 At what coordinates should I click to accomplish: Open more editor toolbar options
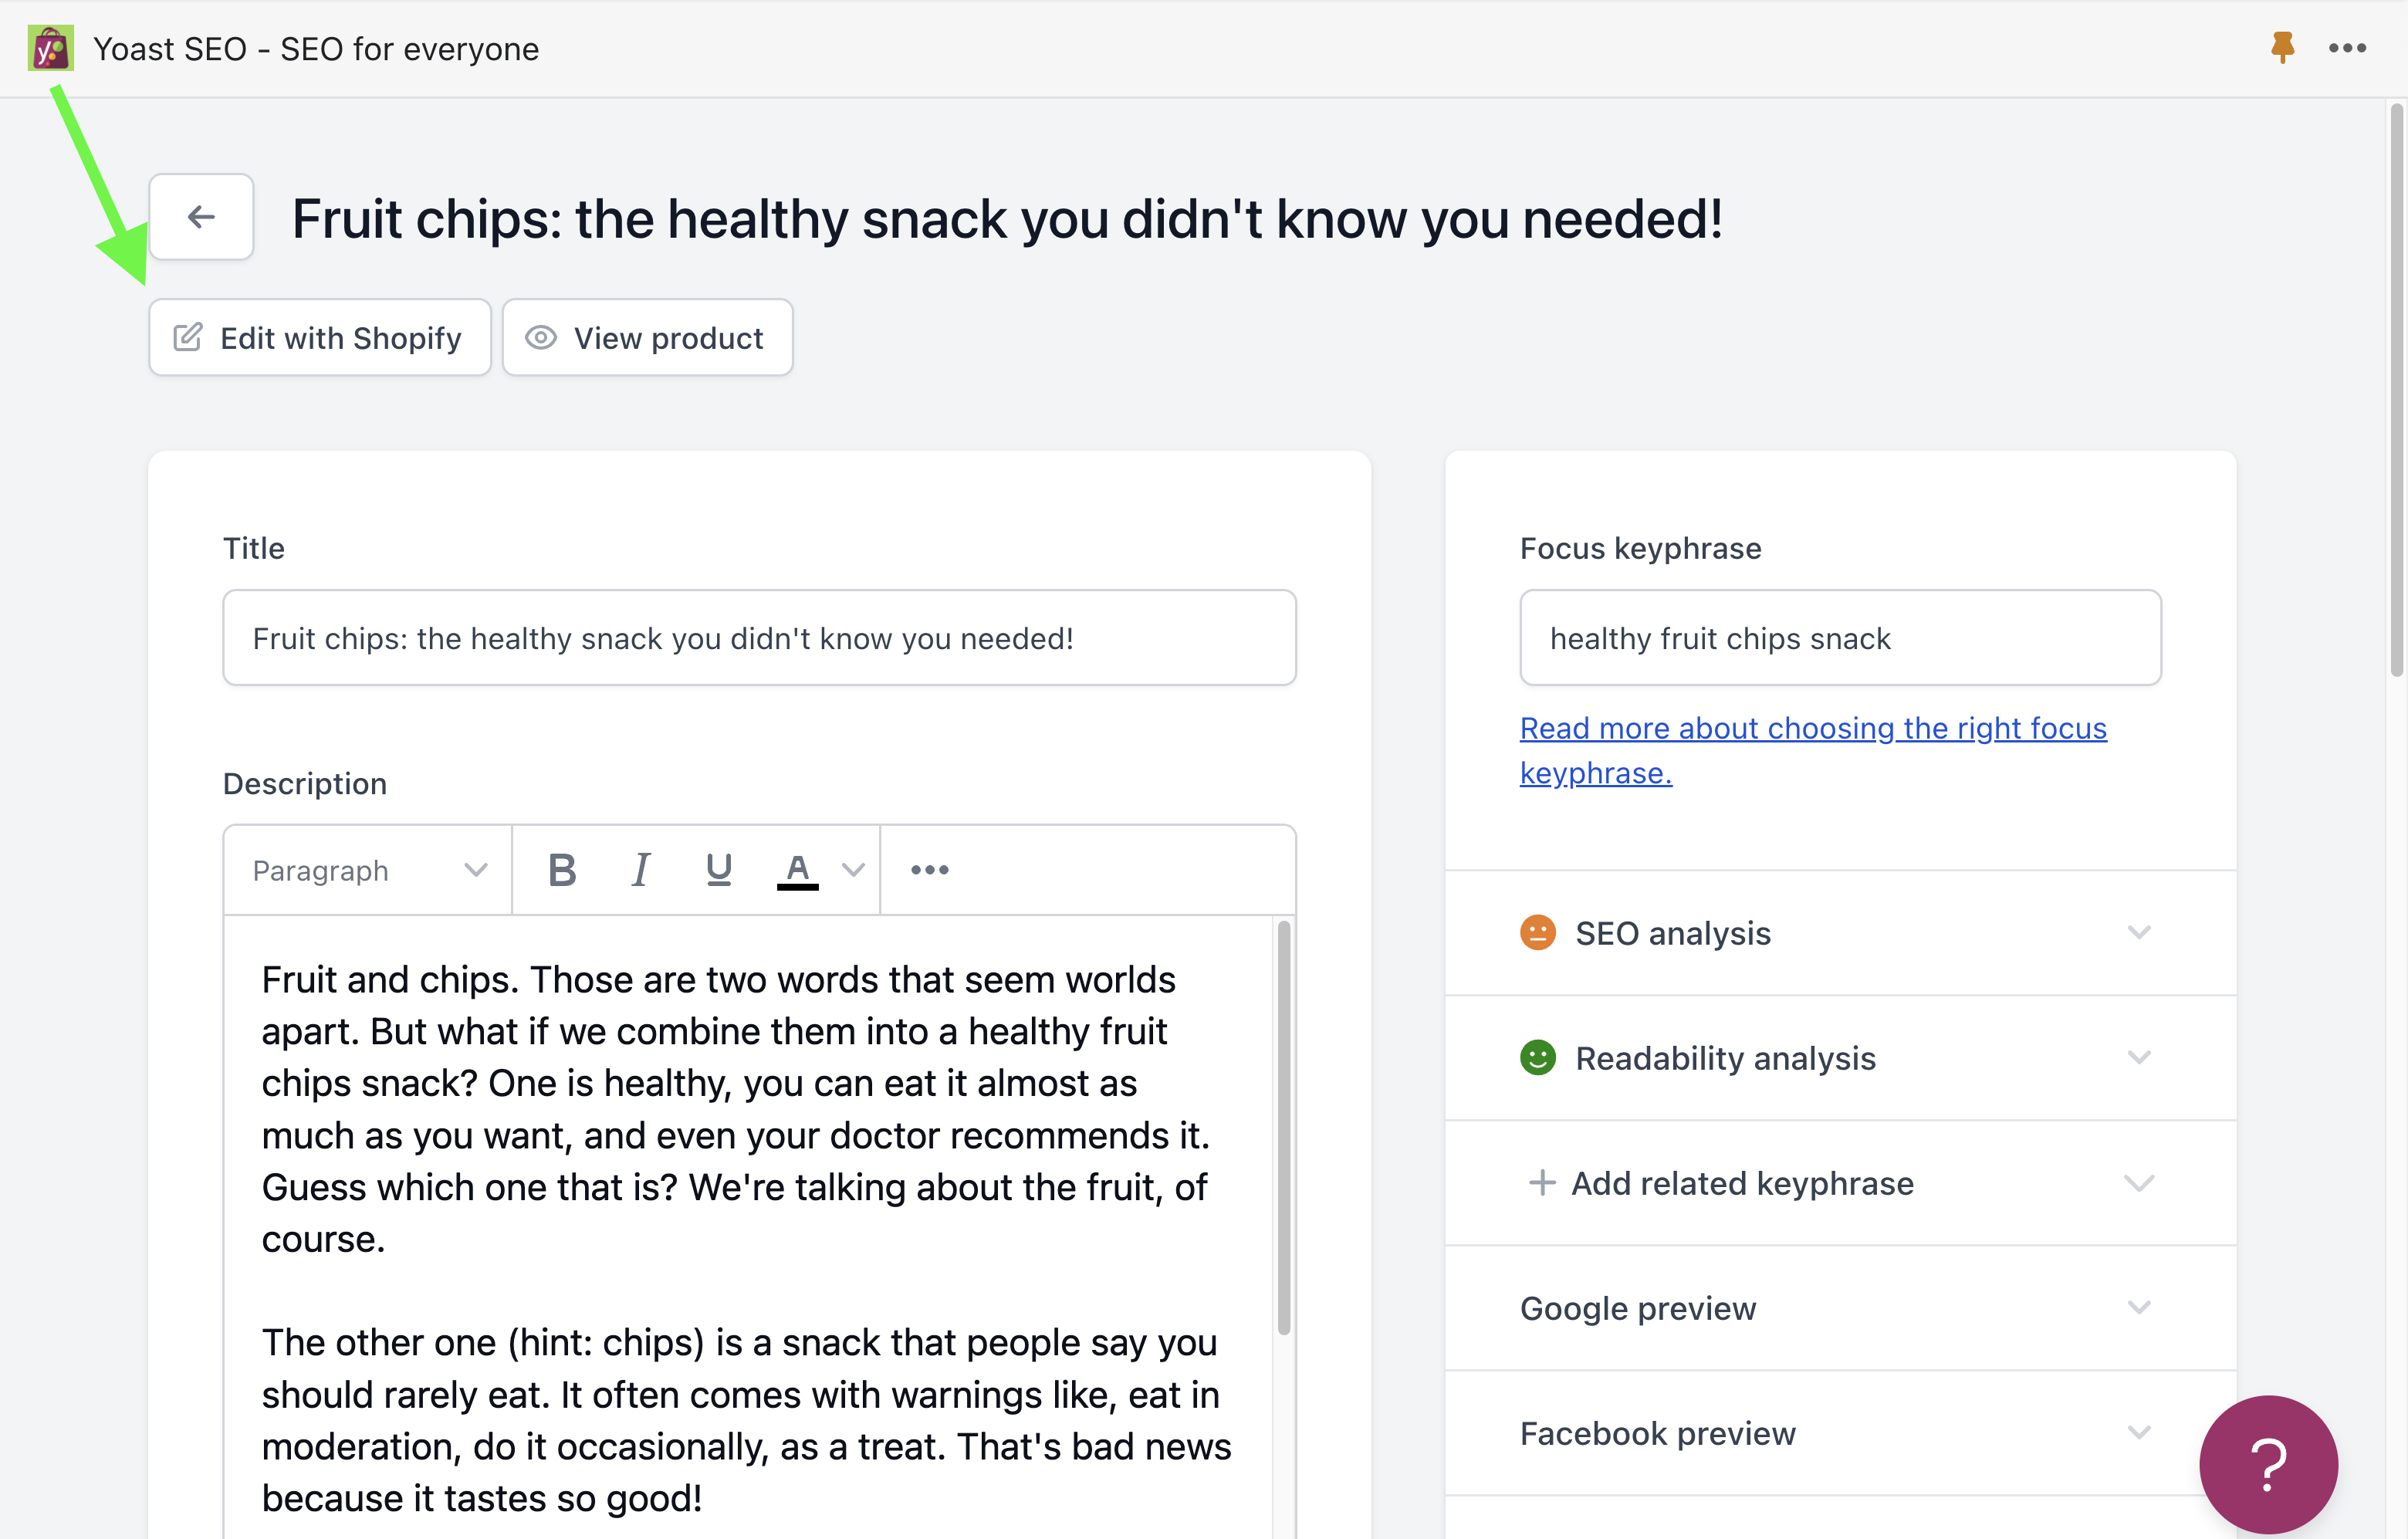point(929,870)
